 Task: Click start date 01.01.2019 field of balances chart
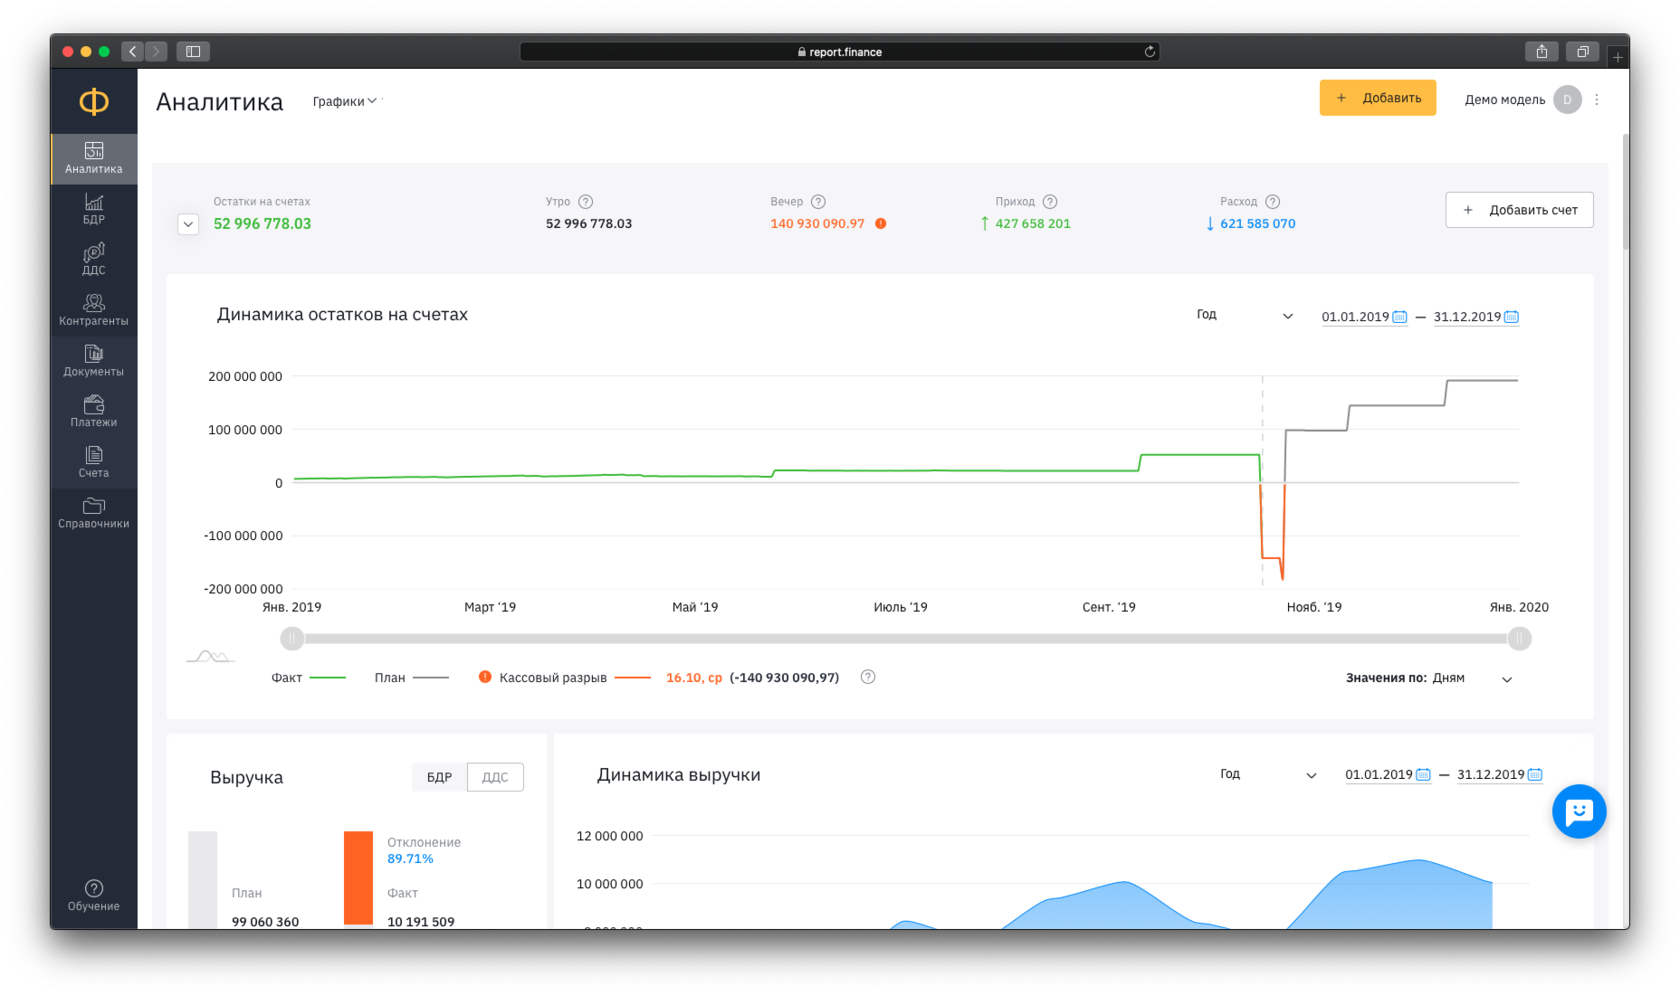click(x=1364, y=317)
